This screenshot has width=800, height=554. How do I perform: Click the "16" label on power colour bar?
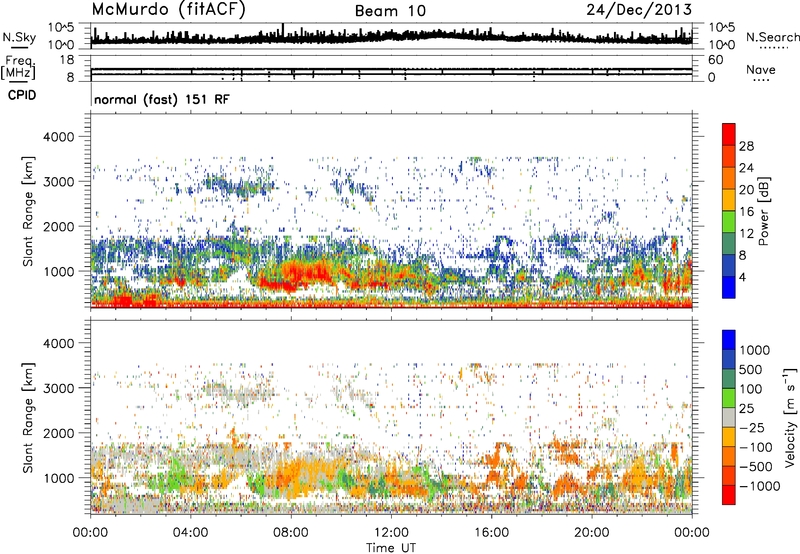click(x=746, y=212)
